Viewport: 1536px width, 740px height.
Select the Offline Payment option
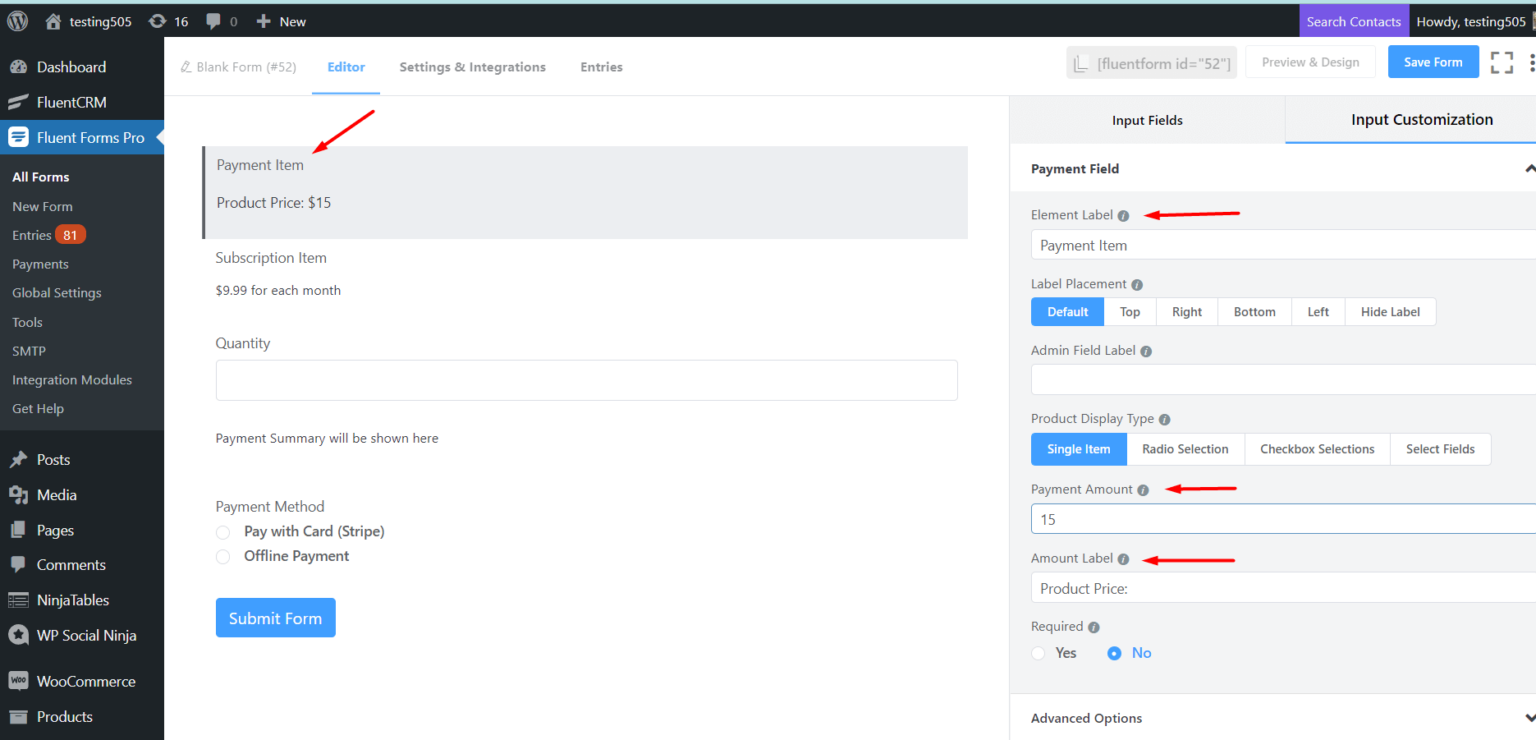(x=223, y=556)
